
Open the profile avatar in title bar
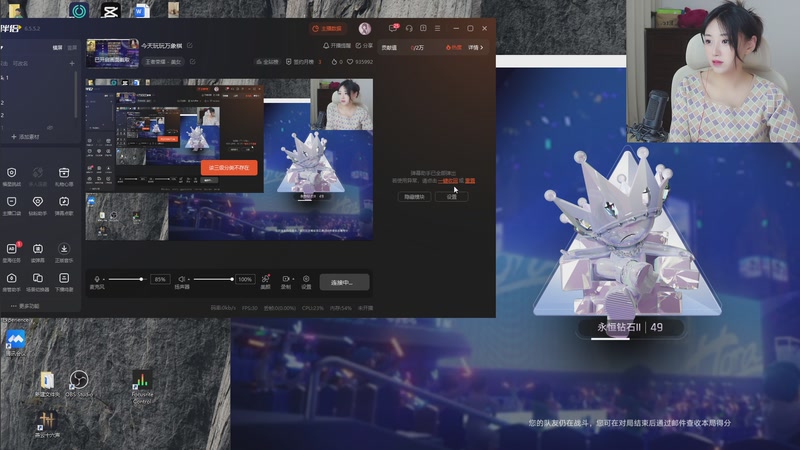point(364,29)
